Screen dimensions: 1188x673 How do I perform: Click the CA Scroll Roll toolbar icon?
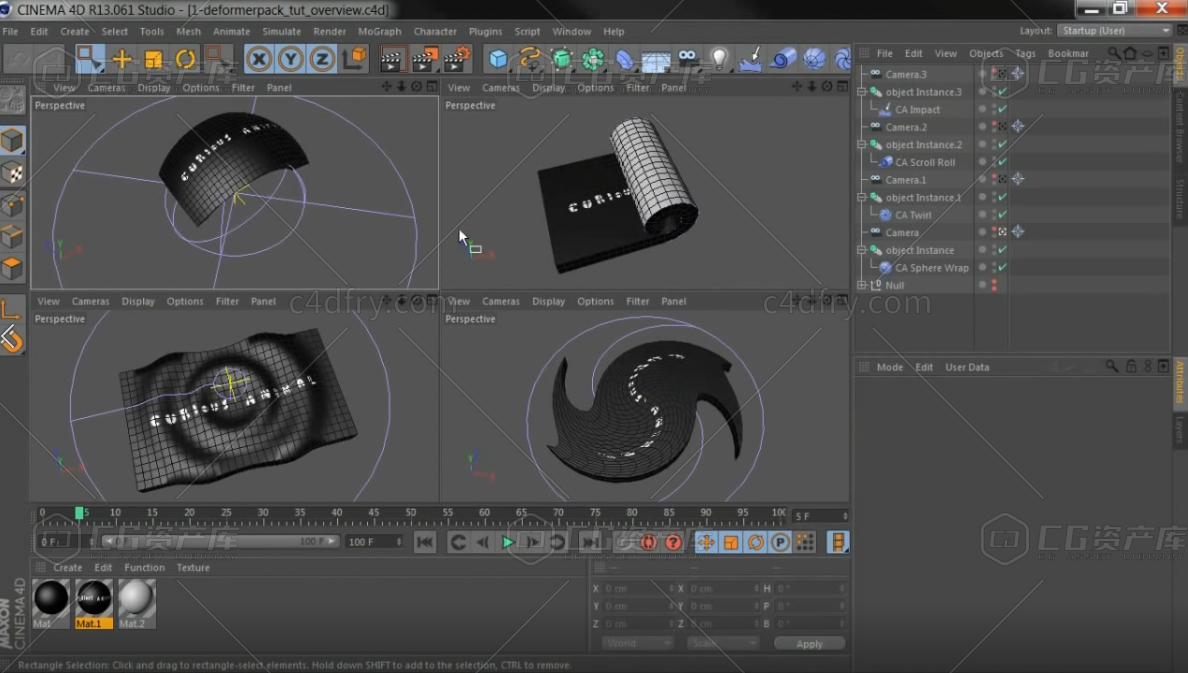click(783, 58)
